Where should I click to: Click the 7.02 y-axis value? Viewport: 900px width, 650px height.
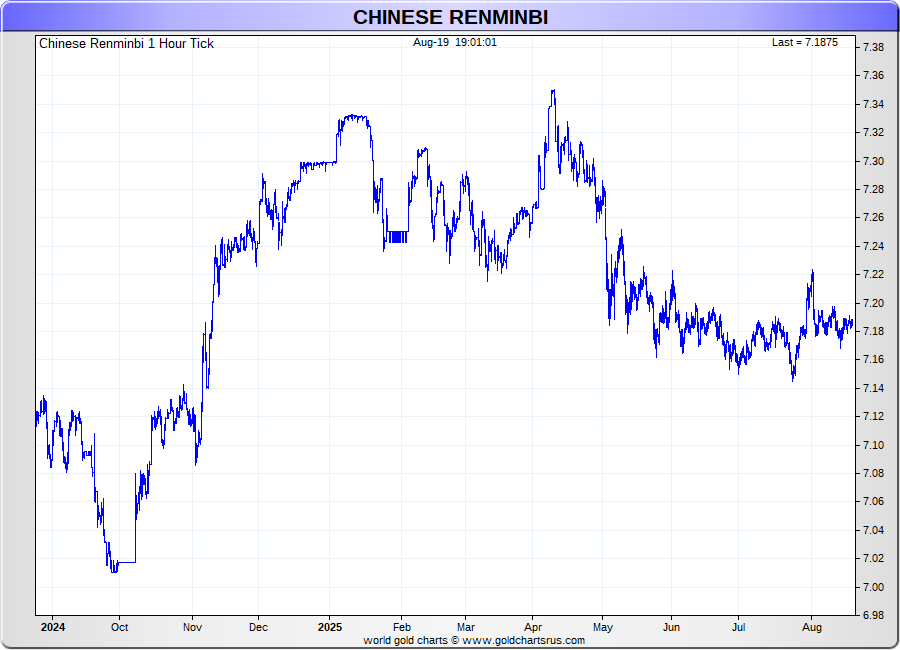point(874,558)
